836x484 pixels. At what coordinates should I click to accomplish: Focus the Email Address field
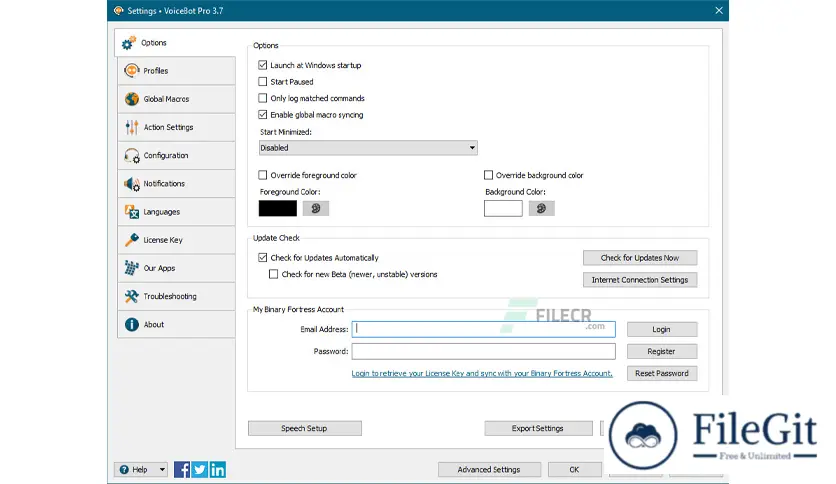(484, 329)
